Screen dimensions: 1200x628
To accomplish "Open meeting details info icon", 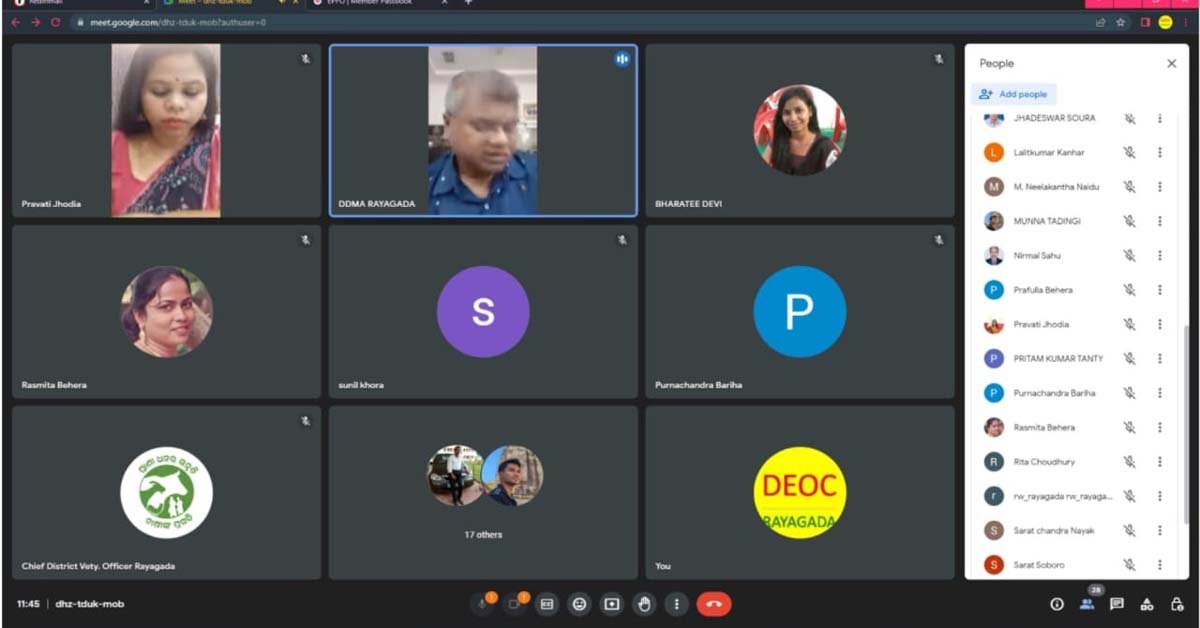I will click(x=1057, y=604).
